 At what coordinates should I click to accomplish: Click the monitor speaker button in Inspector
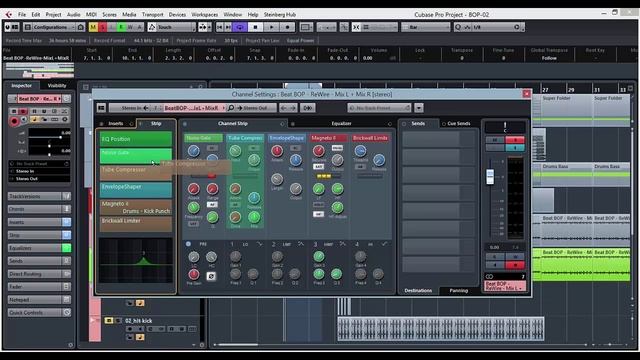[x=24, y=120]
